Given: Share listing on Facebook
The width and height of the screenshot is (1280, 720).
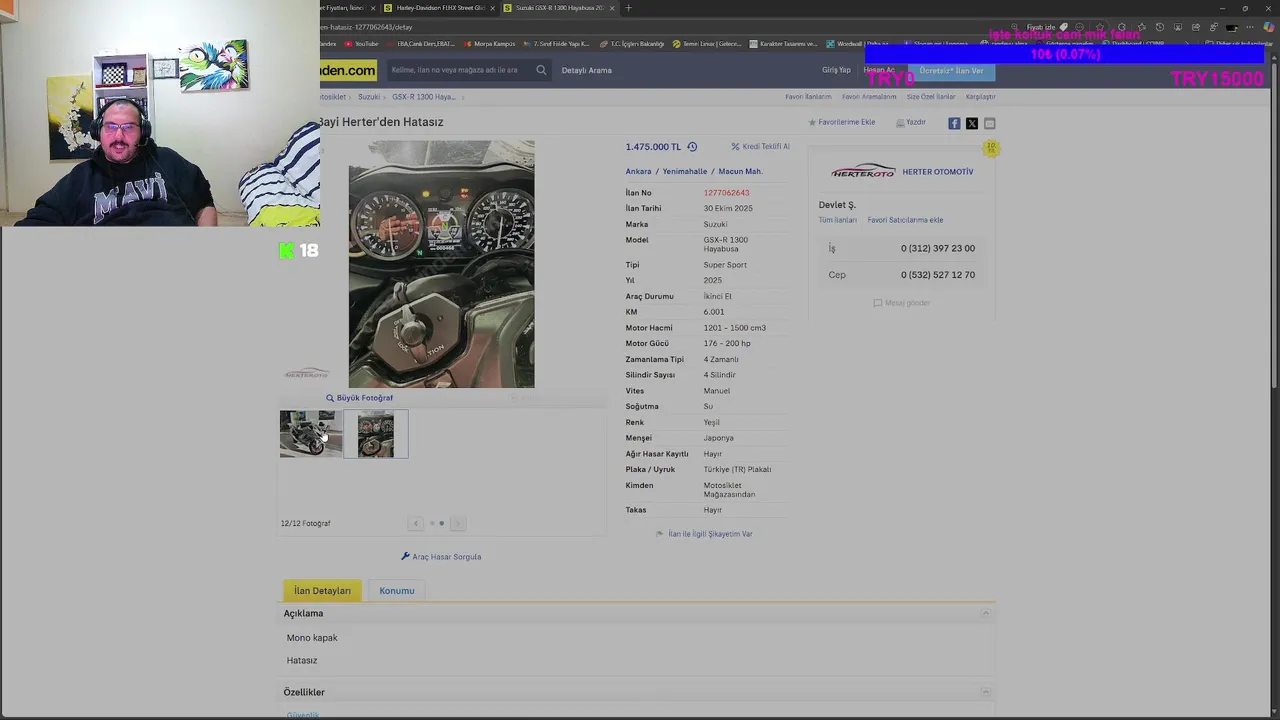Looking at the screenshot, I should click(954, 123).
